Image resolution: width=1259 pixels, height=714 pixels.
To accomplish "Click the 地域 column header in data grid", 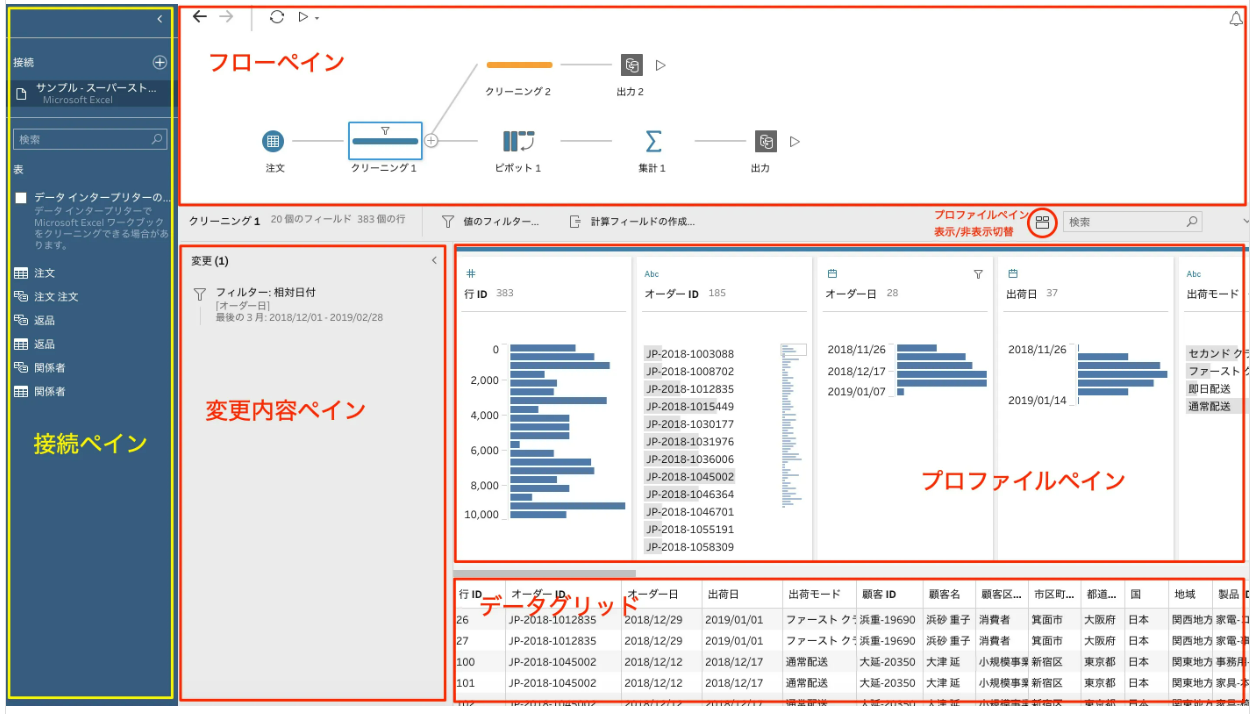I will (1185, 595).
